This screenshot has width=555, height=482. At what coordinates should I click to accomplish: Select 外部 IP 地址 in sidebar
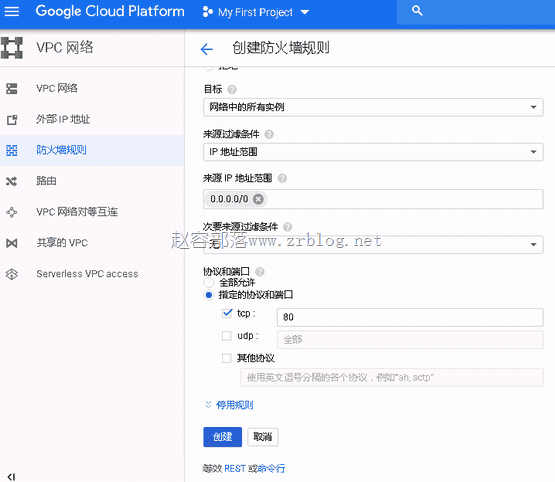(x=63, y=120)
